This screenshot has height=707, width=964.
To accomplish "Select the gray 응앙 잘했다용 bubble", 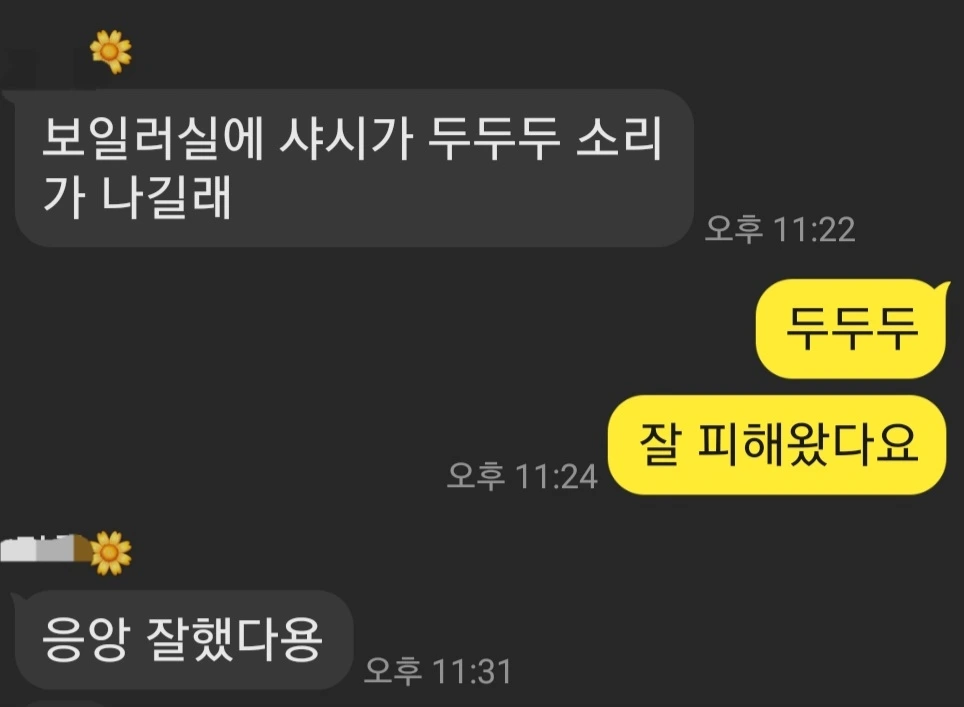I will tap(184, 640).
